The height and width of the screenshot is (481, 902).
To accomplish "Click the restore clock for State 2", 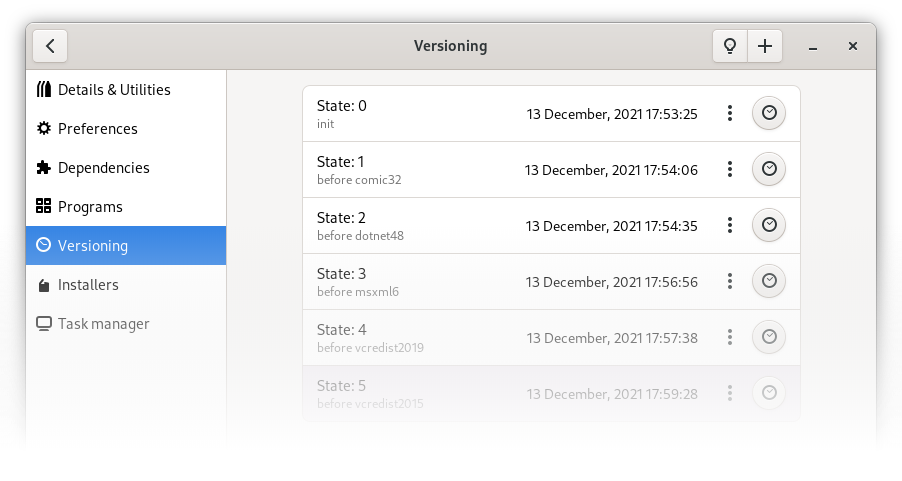I will pos(769,224).
